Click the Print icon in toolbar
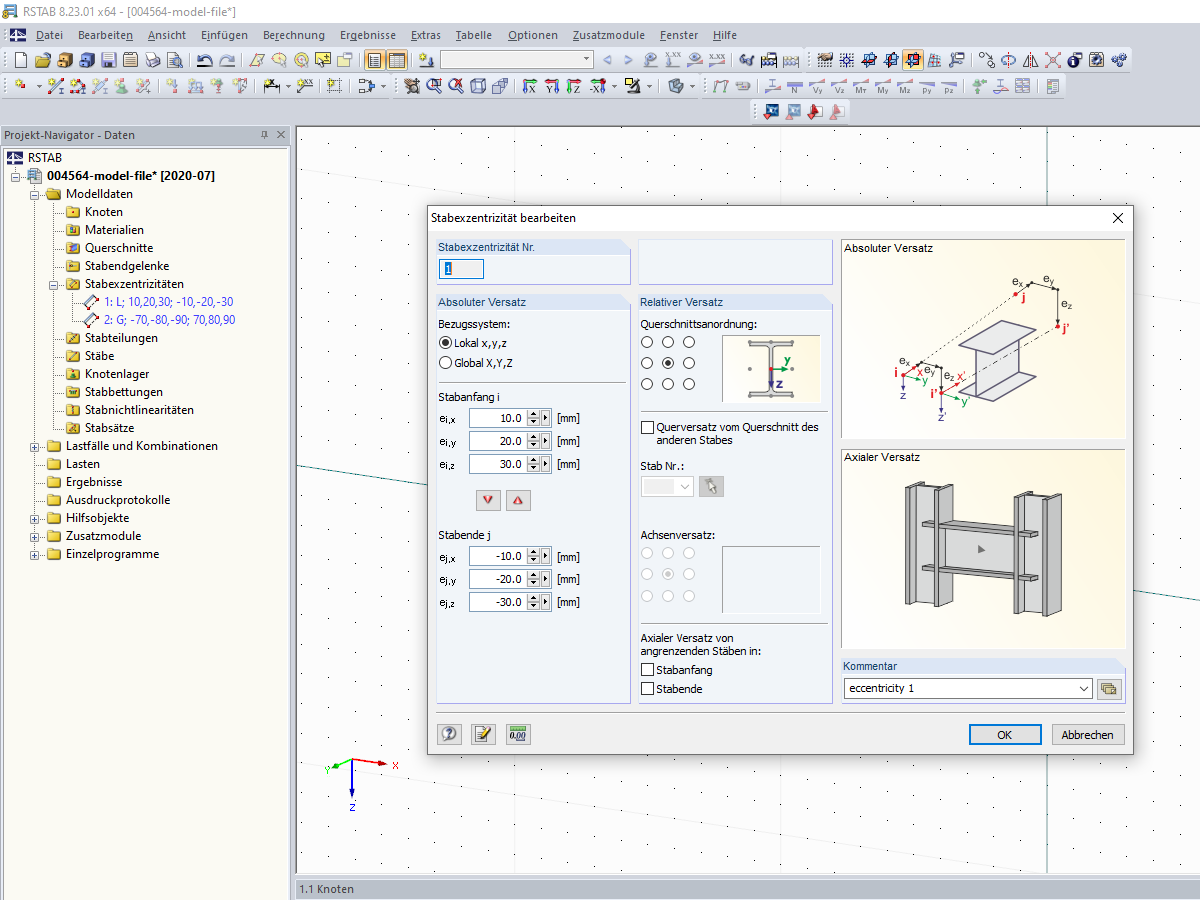The width and height of the screenshot is (1200, 900). pyautogui.click(x=153, y=61)
